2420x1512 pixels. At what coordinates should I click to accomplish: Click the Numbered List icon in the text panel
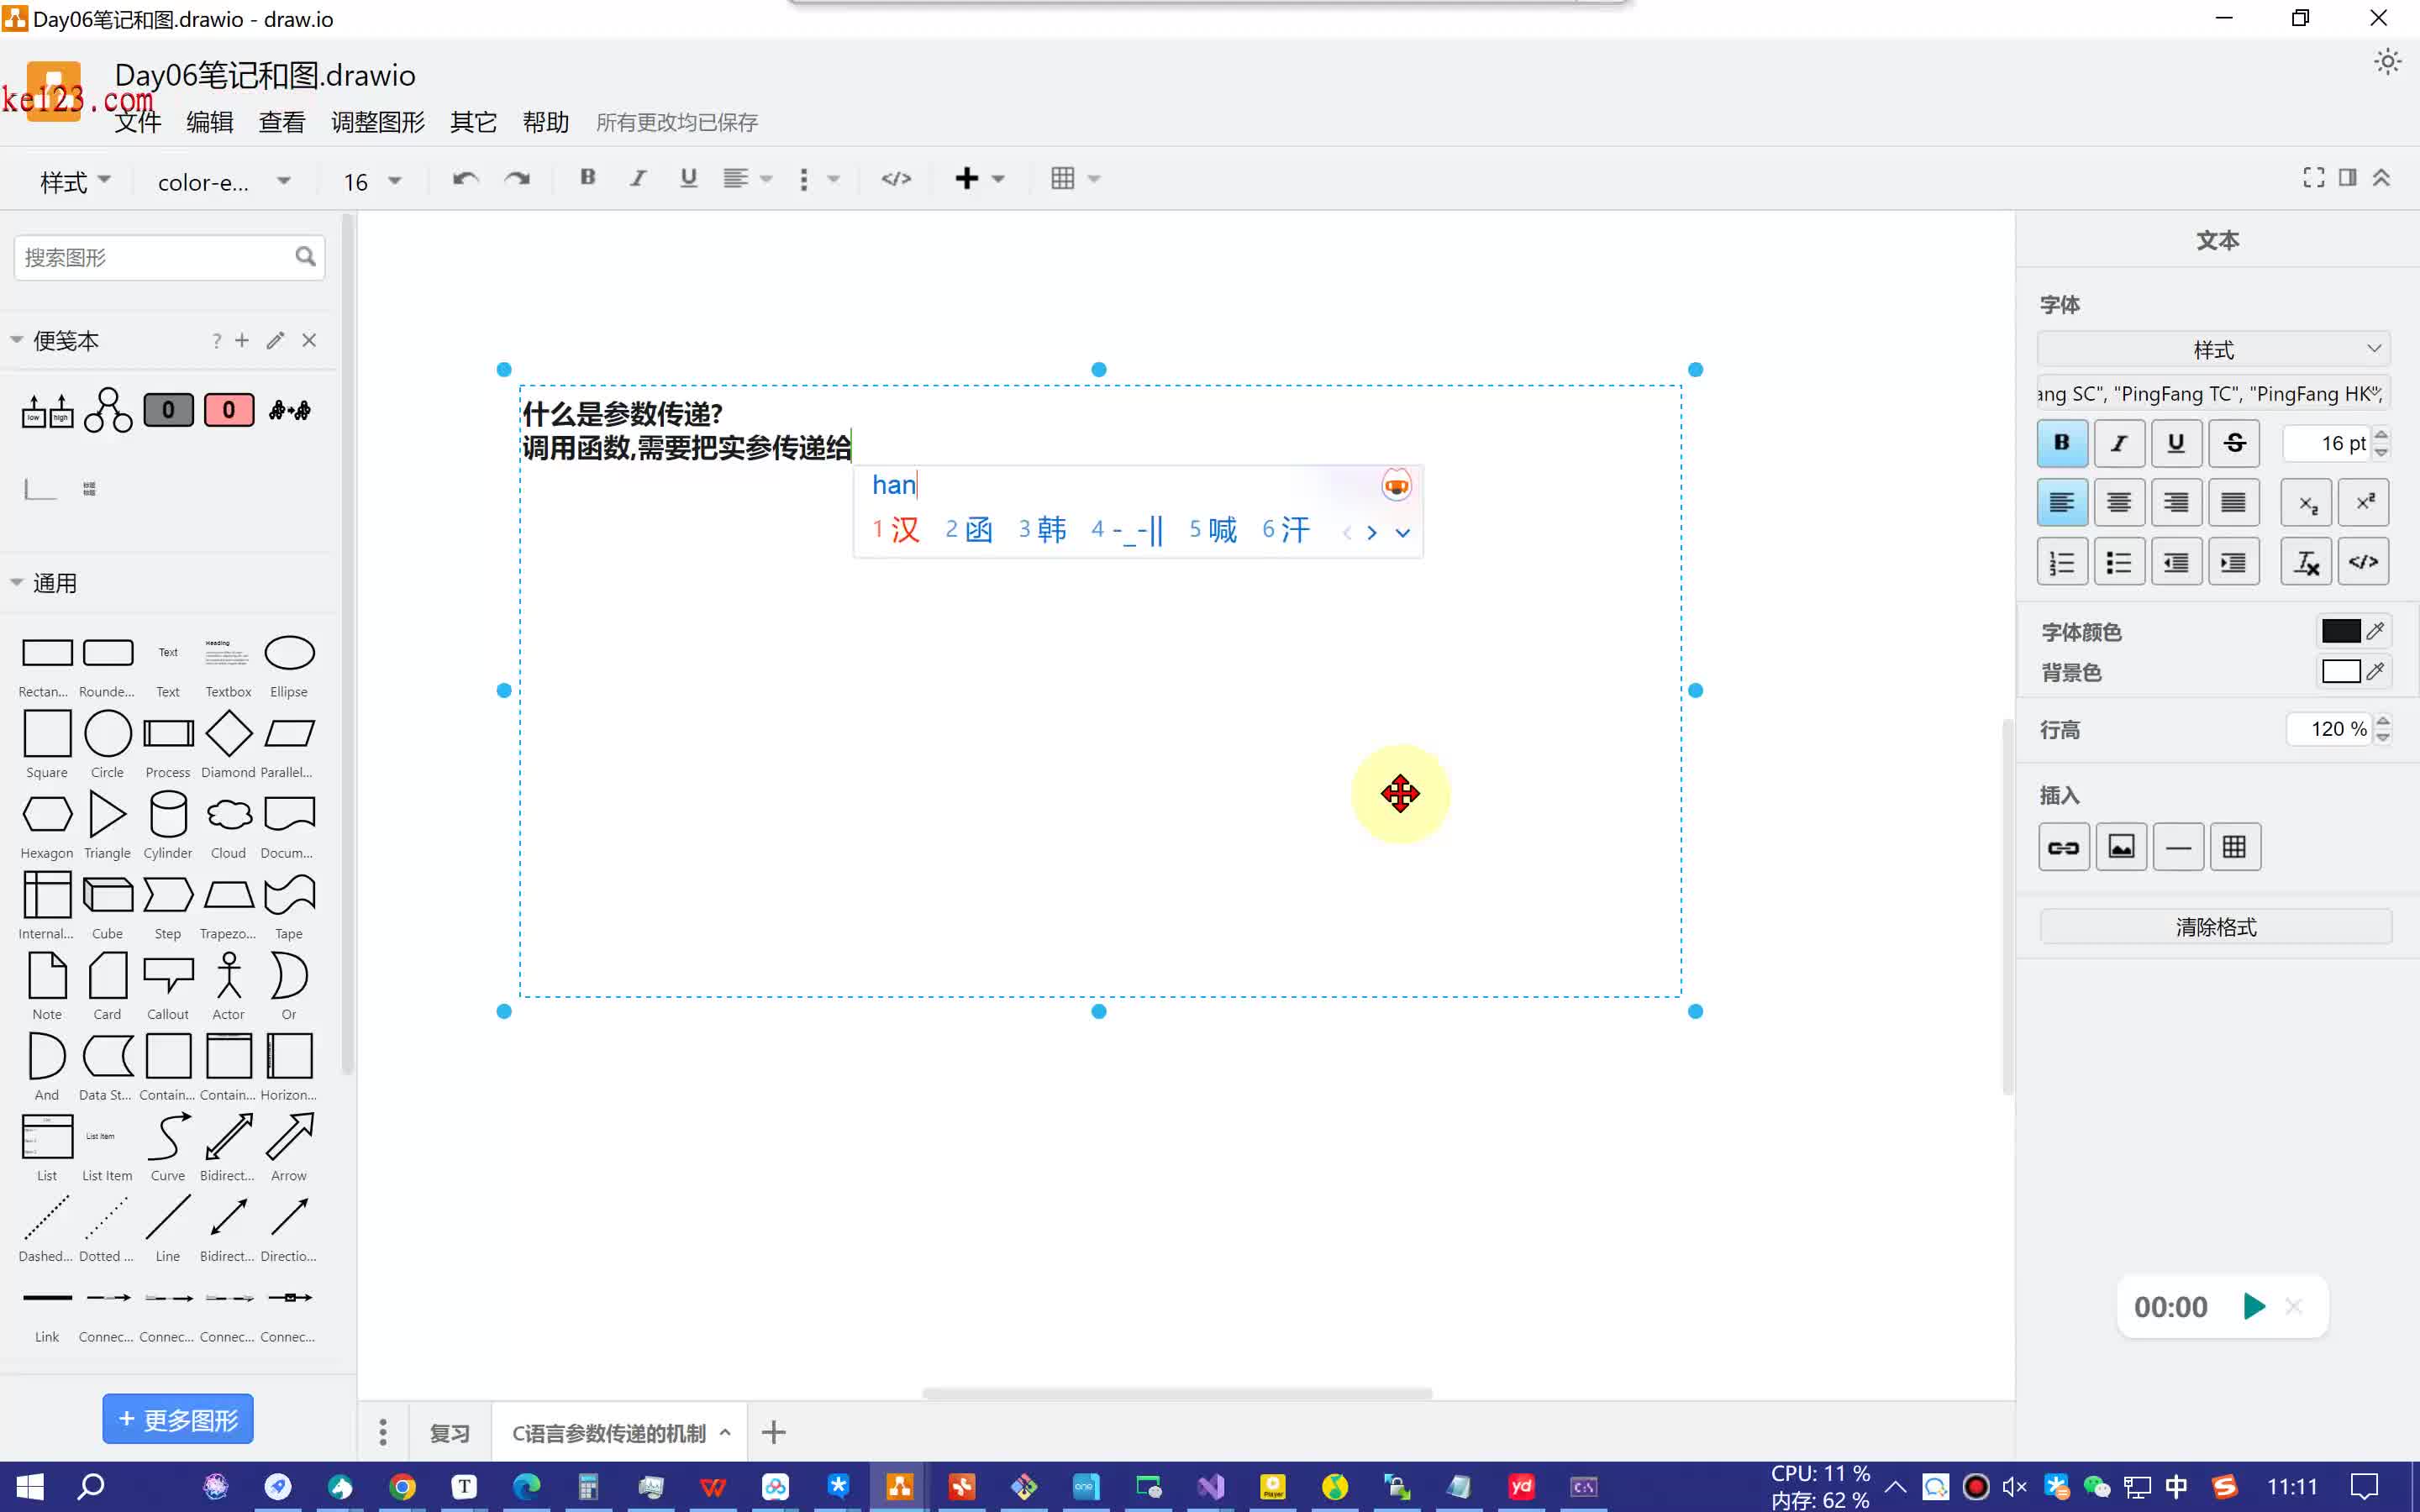pyautogui.click(x=2062, y=561)
